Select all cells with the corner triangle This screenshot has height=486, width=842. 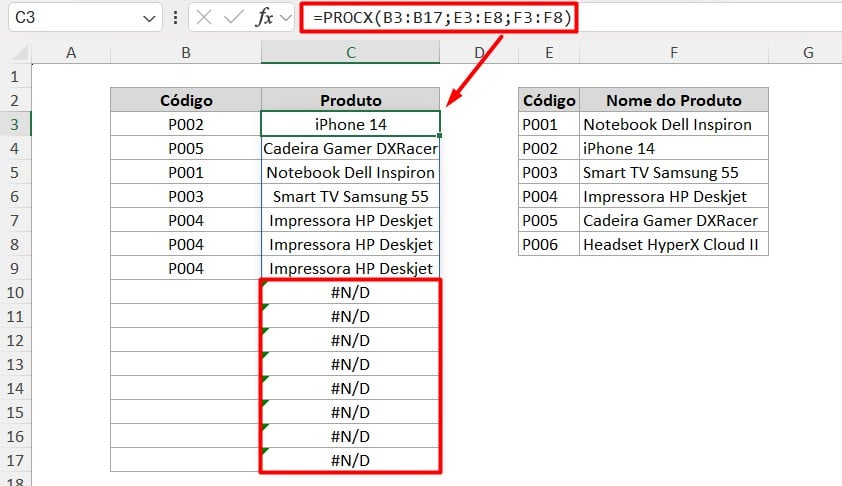tap(20, 53)
